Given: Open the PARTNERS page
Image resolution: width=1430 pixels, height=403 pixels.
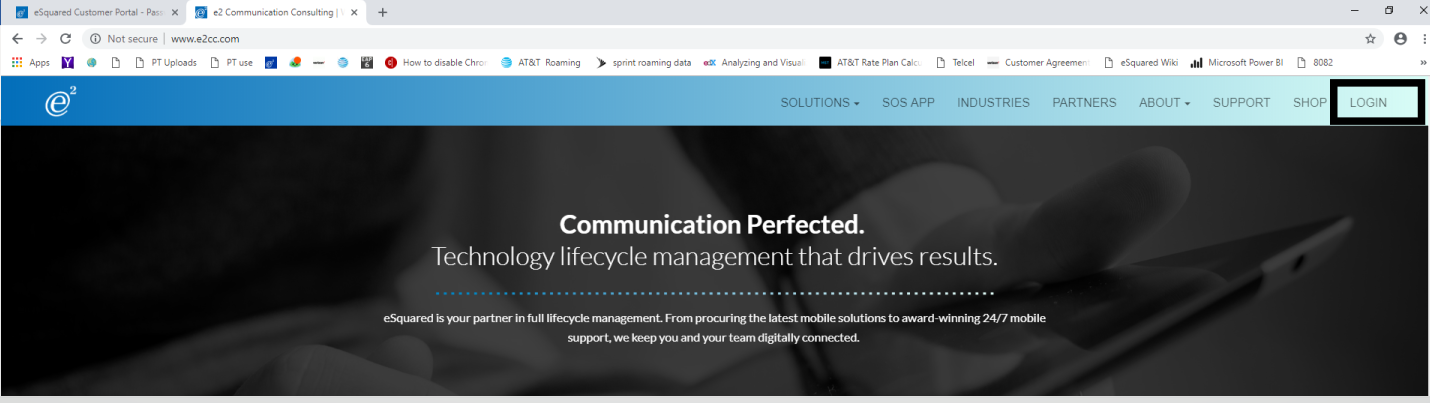Looking at the screenshot, I should click(x=1084, y=102).
